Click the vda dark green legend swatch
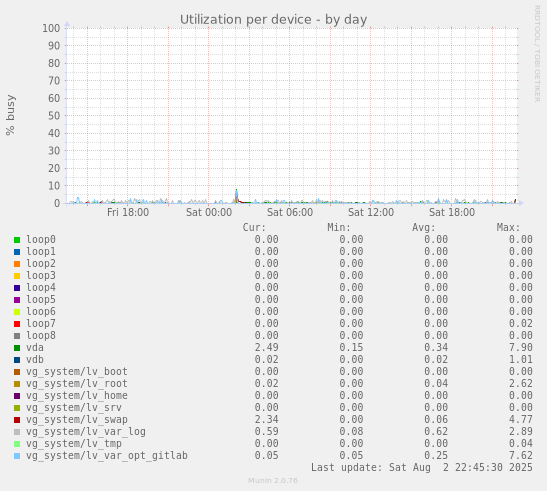This screenshot has height=491, width=547. click(x=17, y=348)
